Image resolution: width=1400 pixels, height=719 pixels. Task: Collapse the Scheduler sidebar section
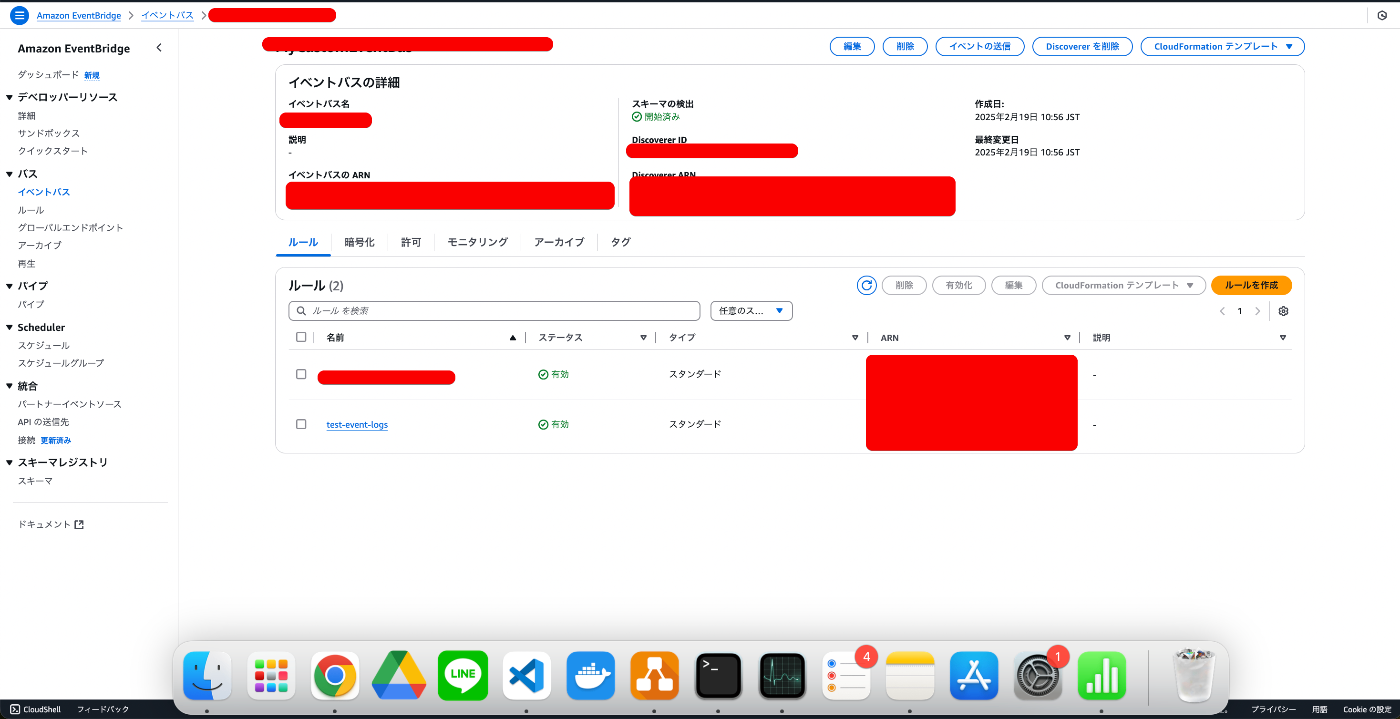click(x=10, y=327)
